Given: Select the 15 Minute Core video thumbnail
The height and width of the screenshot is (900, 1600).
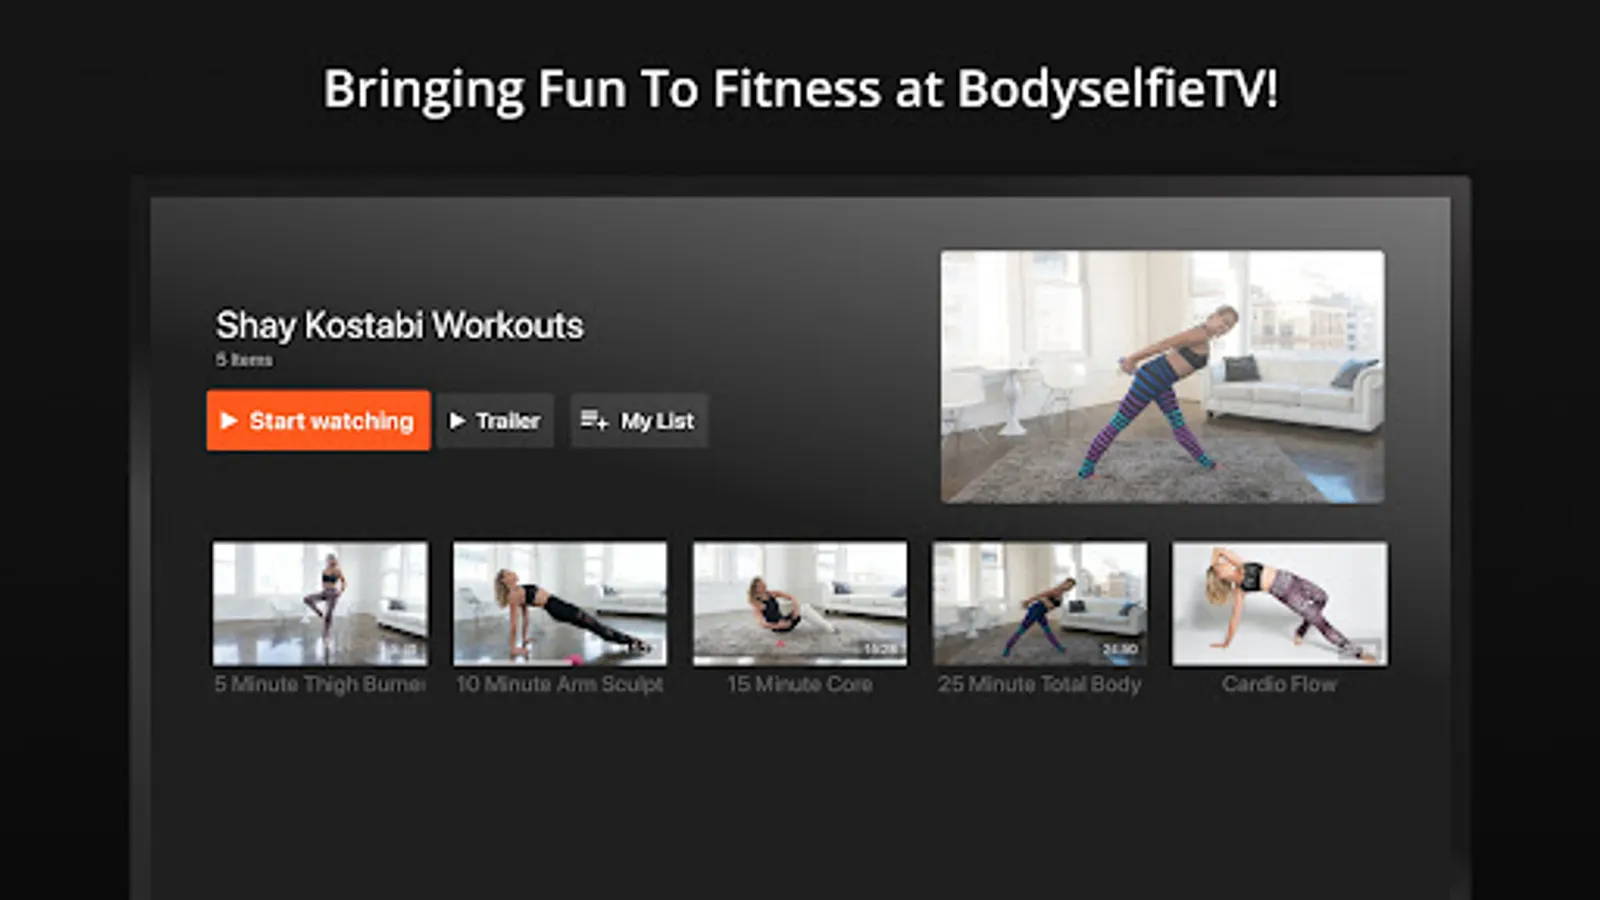Looking at the screenshot, I should click(800, 604).
